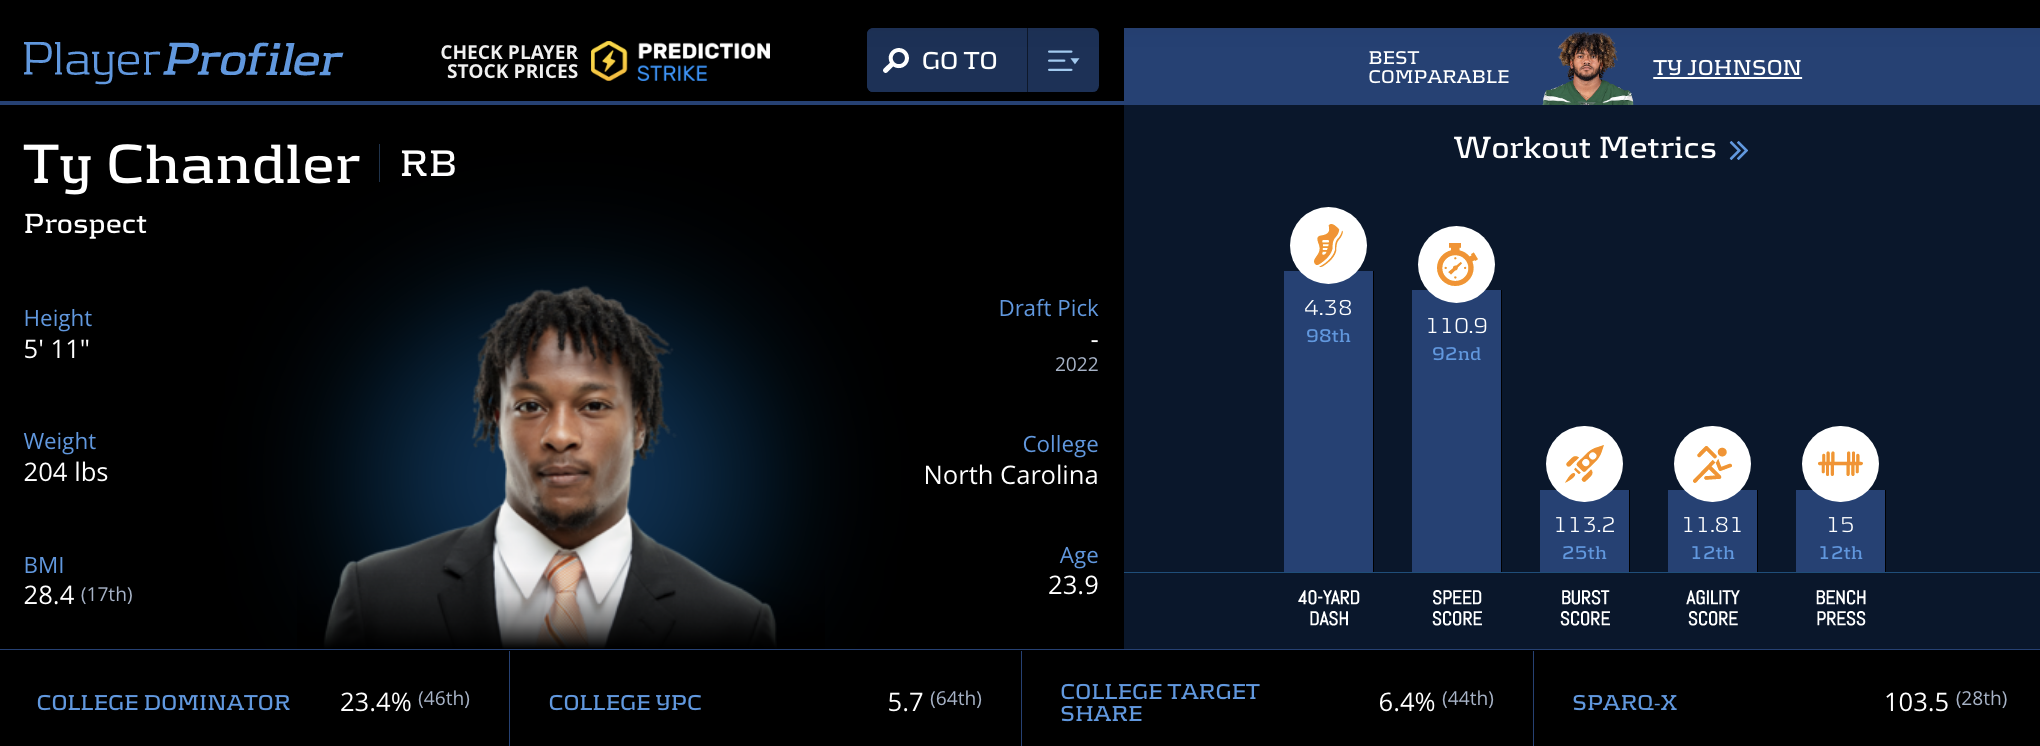The width and height of the screenshot is (2040, 746).
Task: Open the hamburger dropdown menu
Action: (1062, 61)
